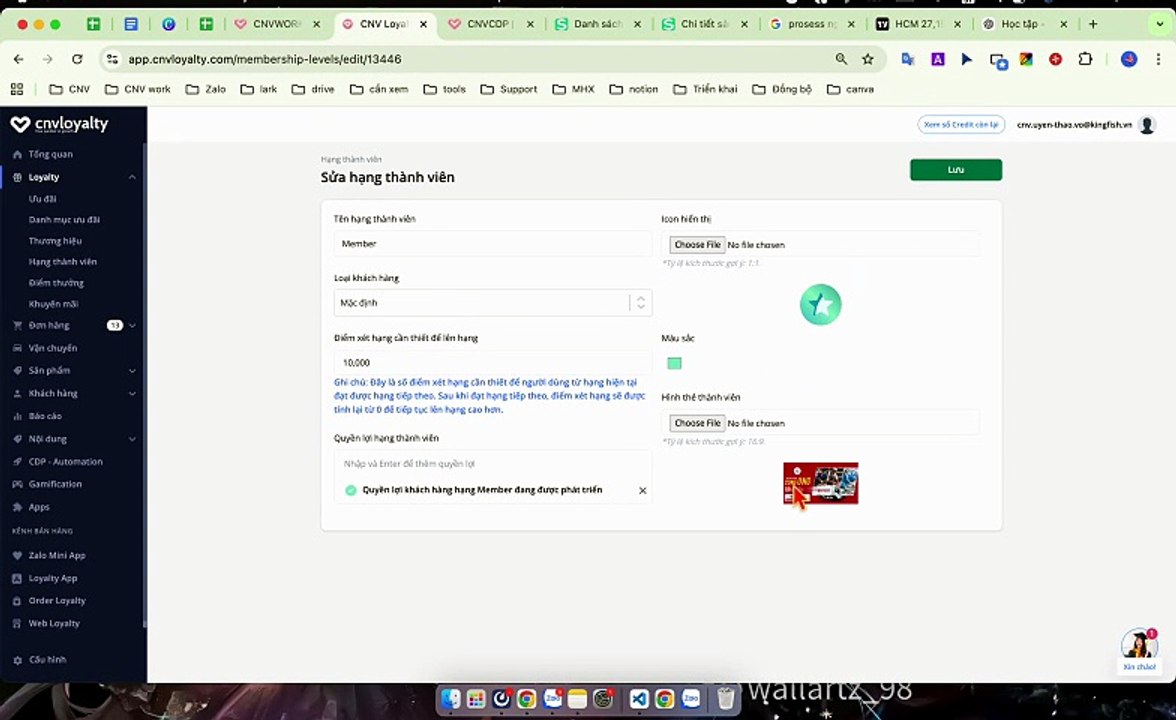Collapse the Loyalty sidebar section
The width and height of the screenshot is (1176, 720).
[132, 177]
